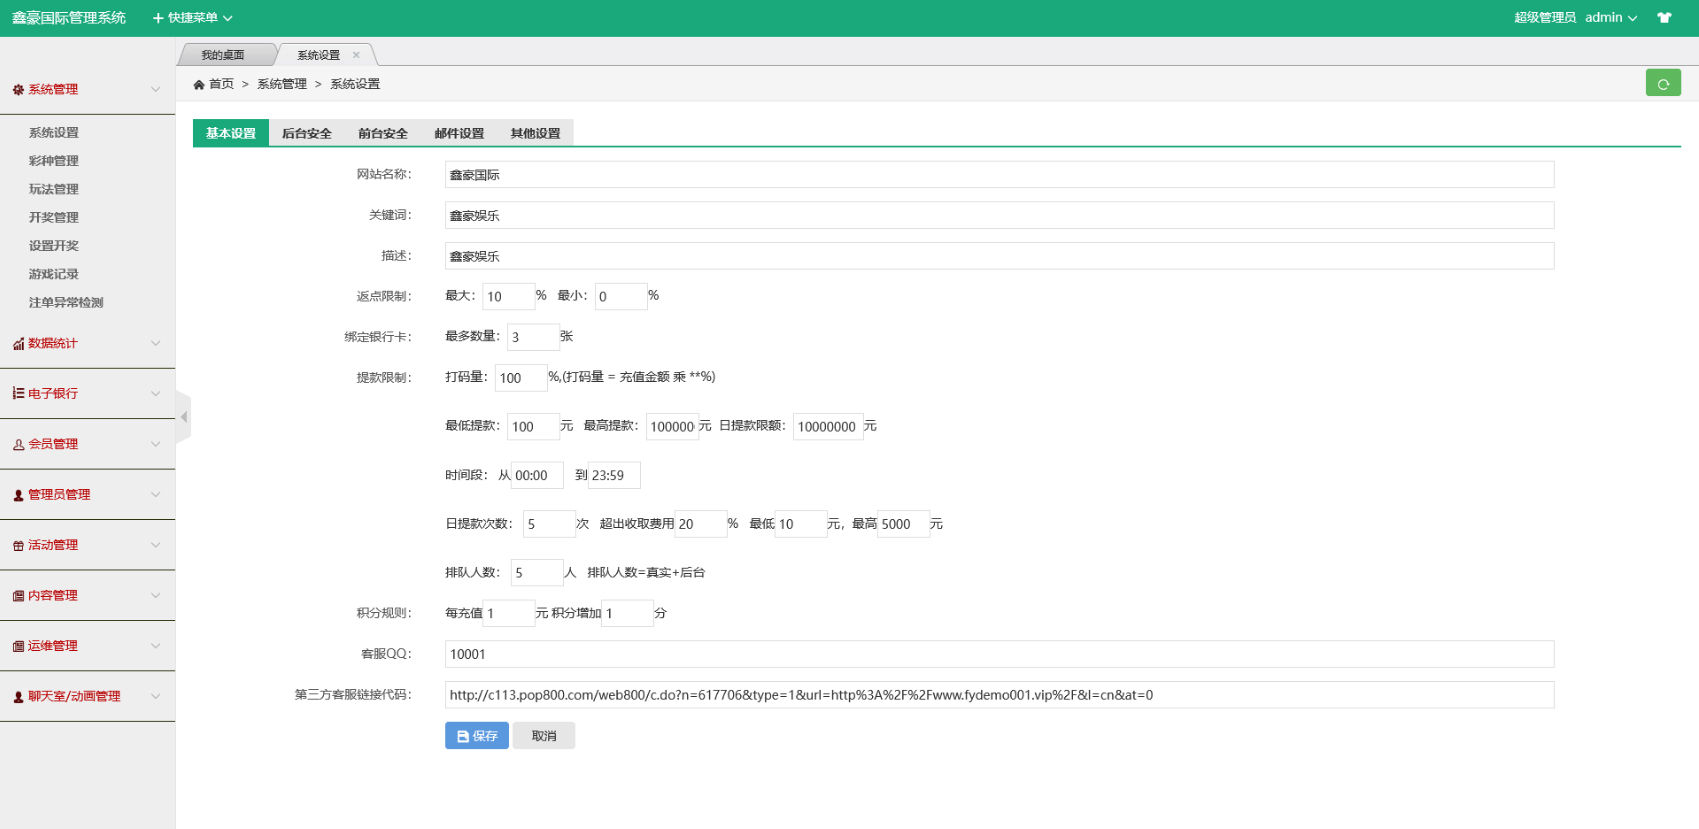The image size is (1699, 829).
Task: Switch to the 邮件设置 tab
Action: tap(459, 134)
